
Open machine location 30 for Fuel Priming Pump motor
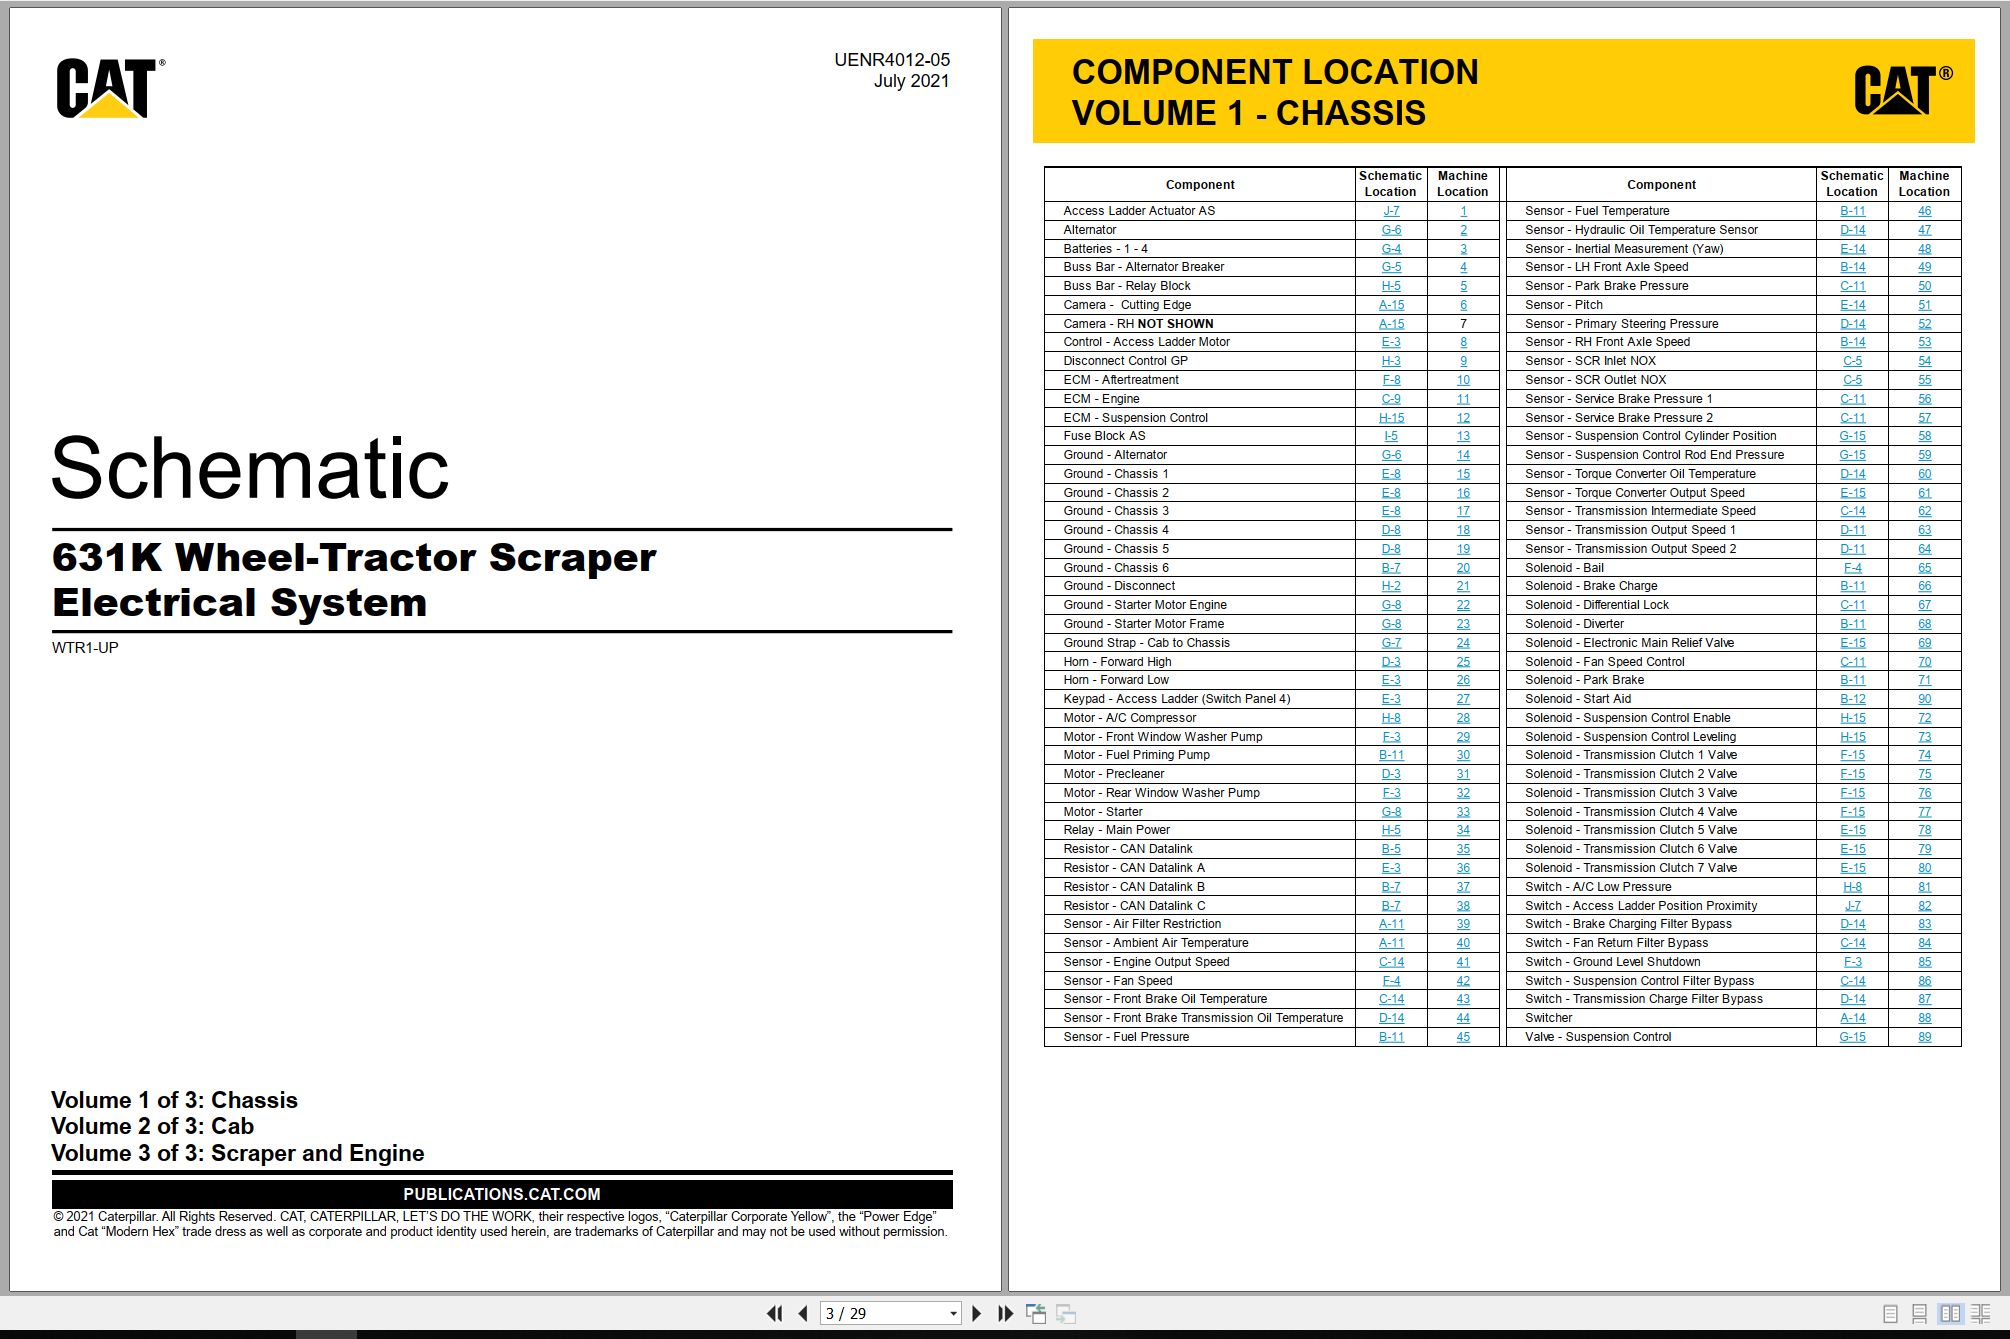pyautogui.click(x=1463, y=755)
